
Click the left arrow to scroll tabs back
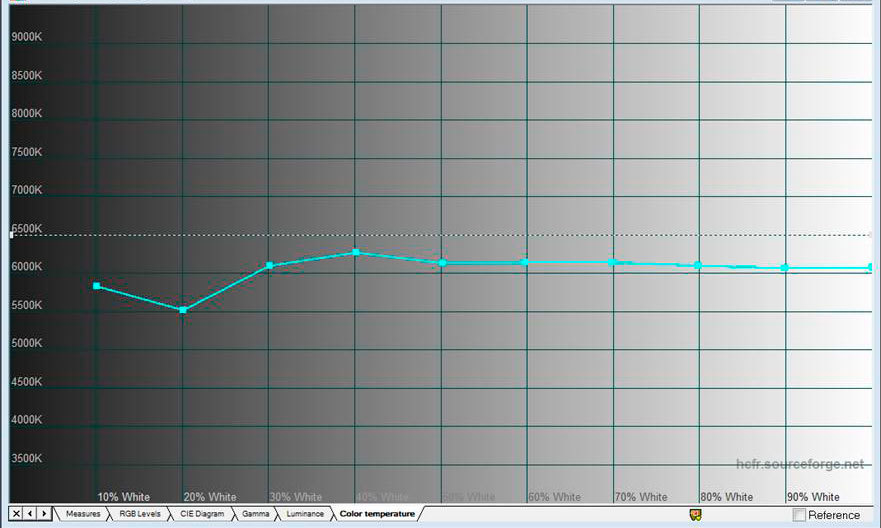pyautogui.click(x=30, y=513)
